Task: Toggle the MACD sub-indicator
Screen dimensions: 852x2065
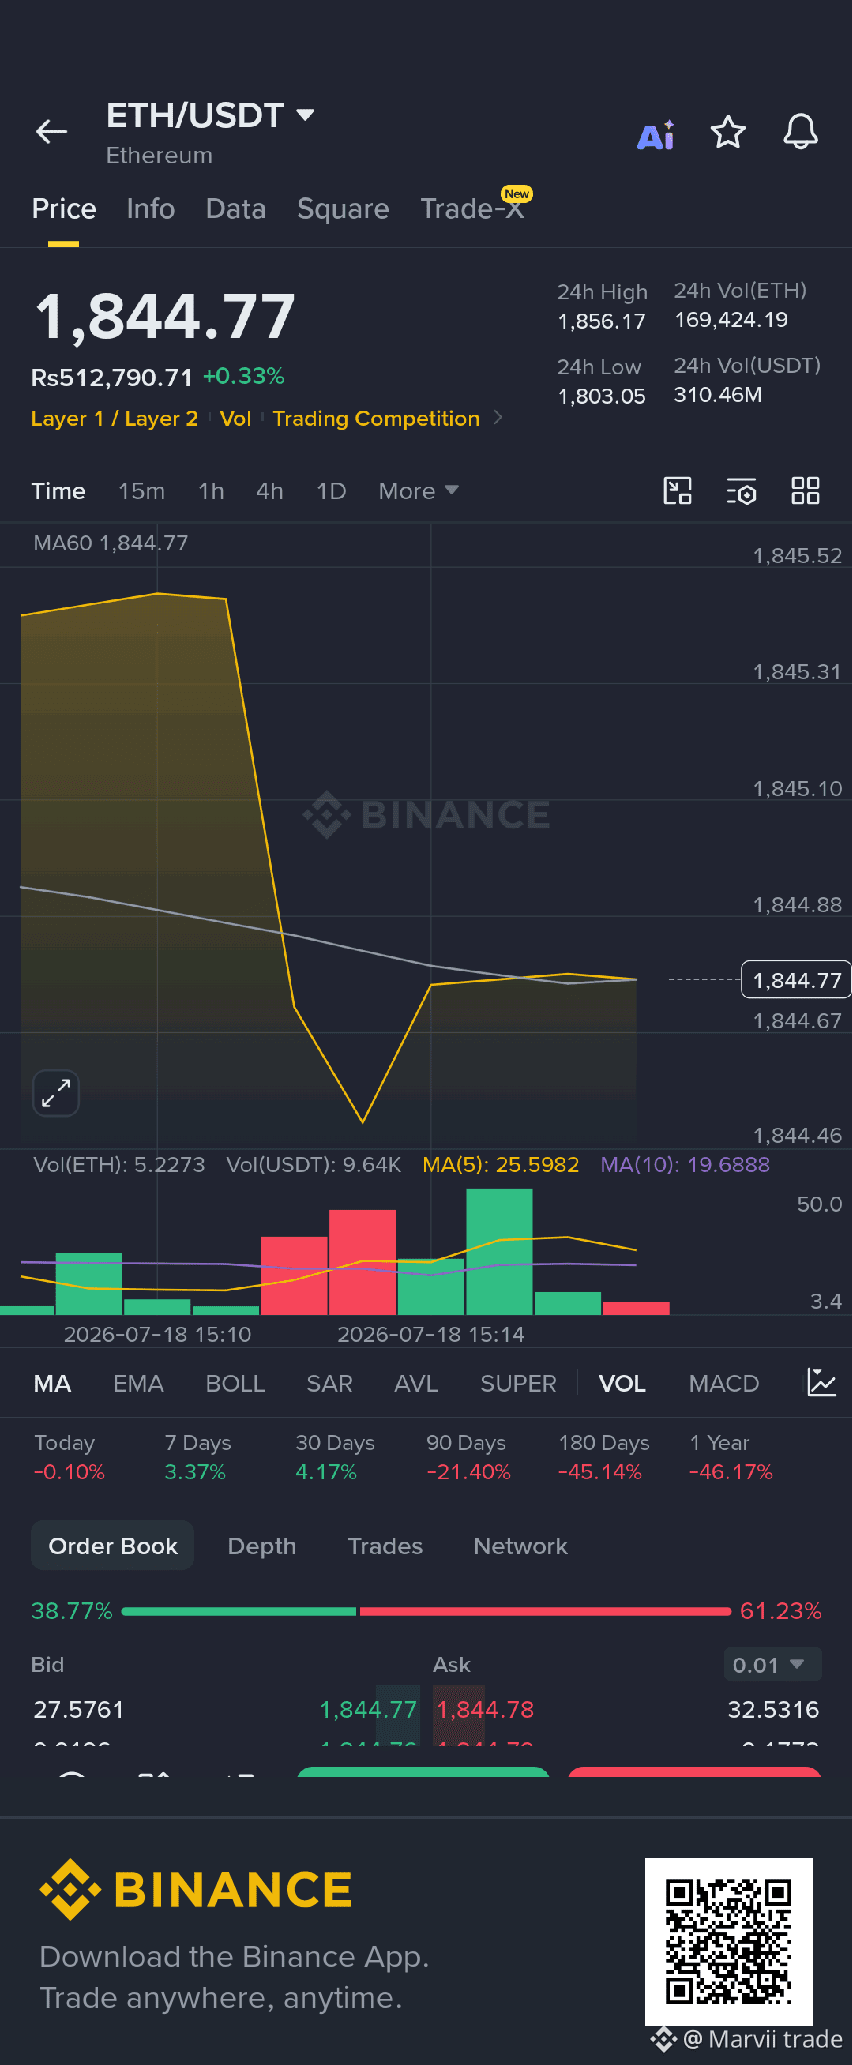Action: click(x=724, y=1383)
